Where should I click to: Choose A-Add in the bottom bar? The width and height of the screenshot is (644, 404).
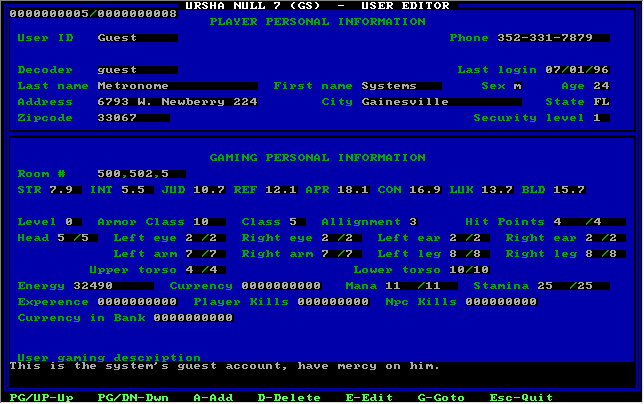tap(213, 398)
